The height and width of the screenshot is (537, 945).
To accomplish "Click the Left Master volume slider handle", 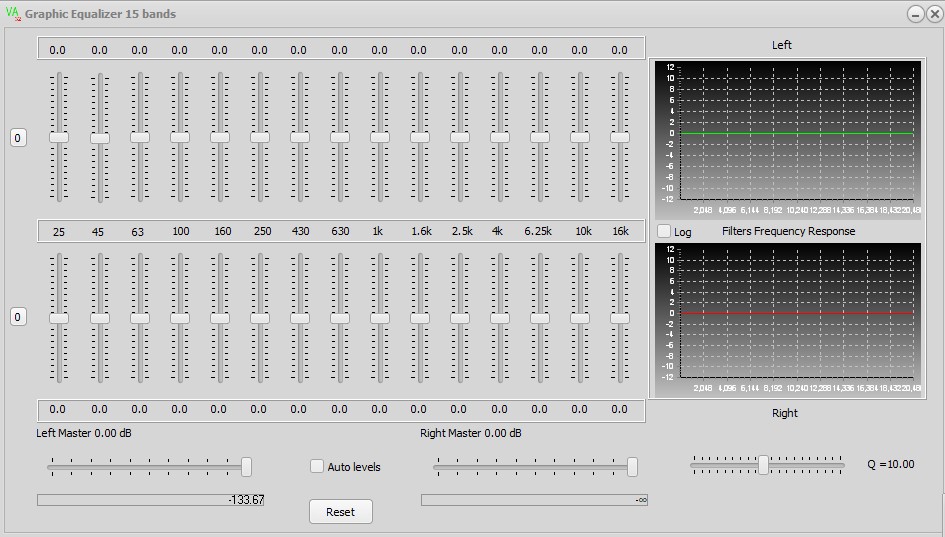I will pyautogui.click(x=246, y=467).
